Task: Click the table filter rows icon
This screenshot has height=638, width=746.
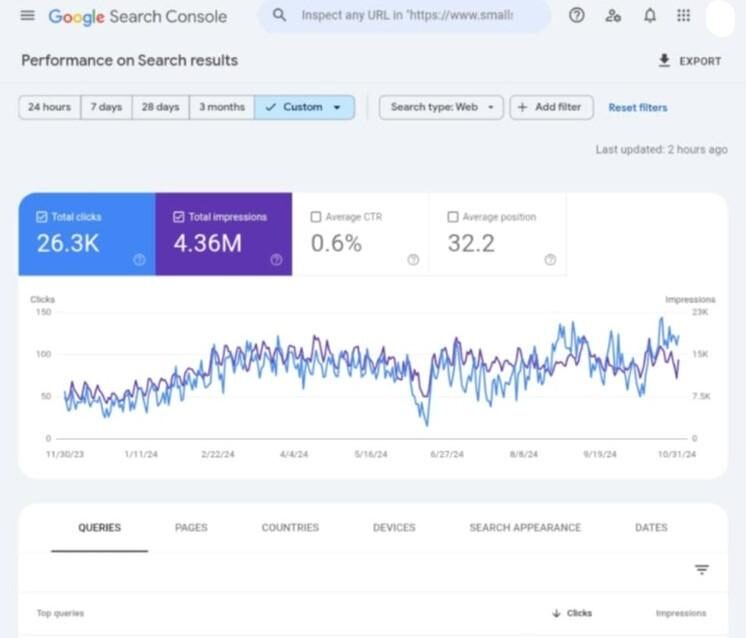Action: [x=702, y=569]
